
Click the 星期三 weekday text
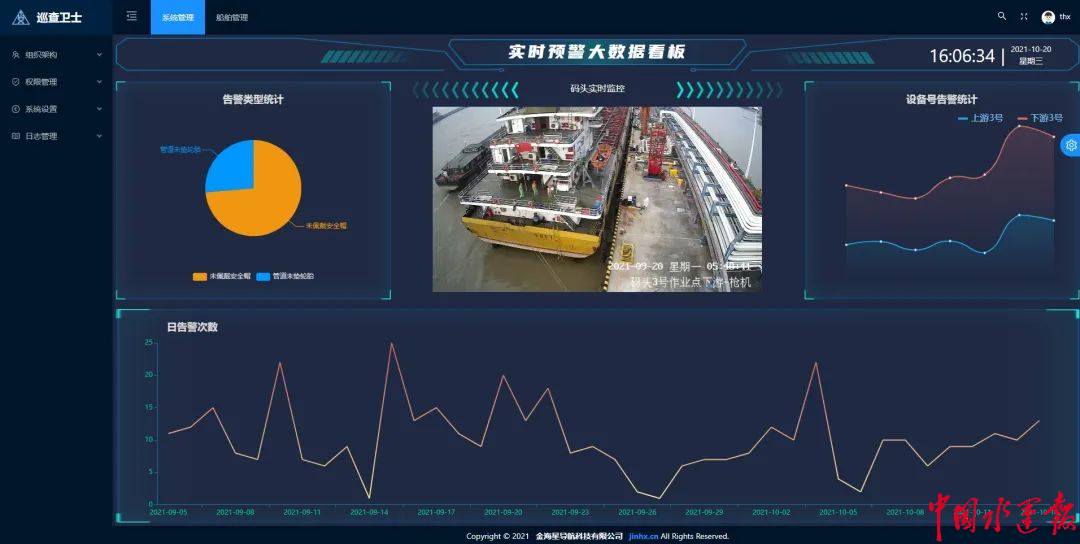pyautogui.click(x=1031, y=61)
